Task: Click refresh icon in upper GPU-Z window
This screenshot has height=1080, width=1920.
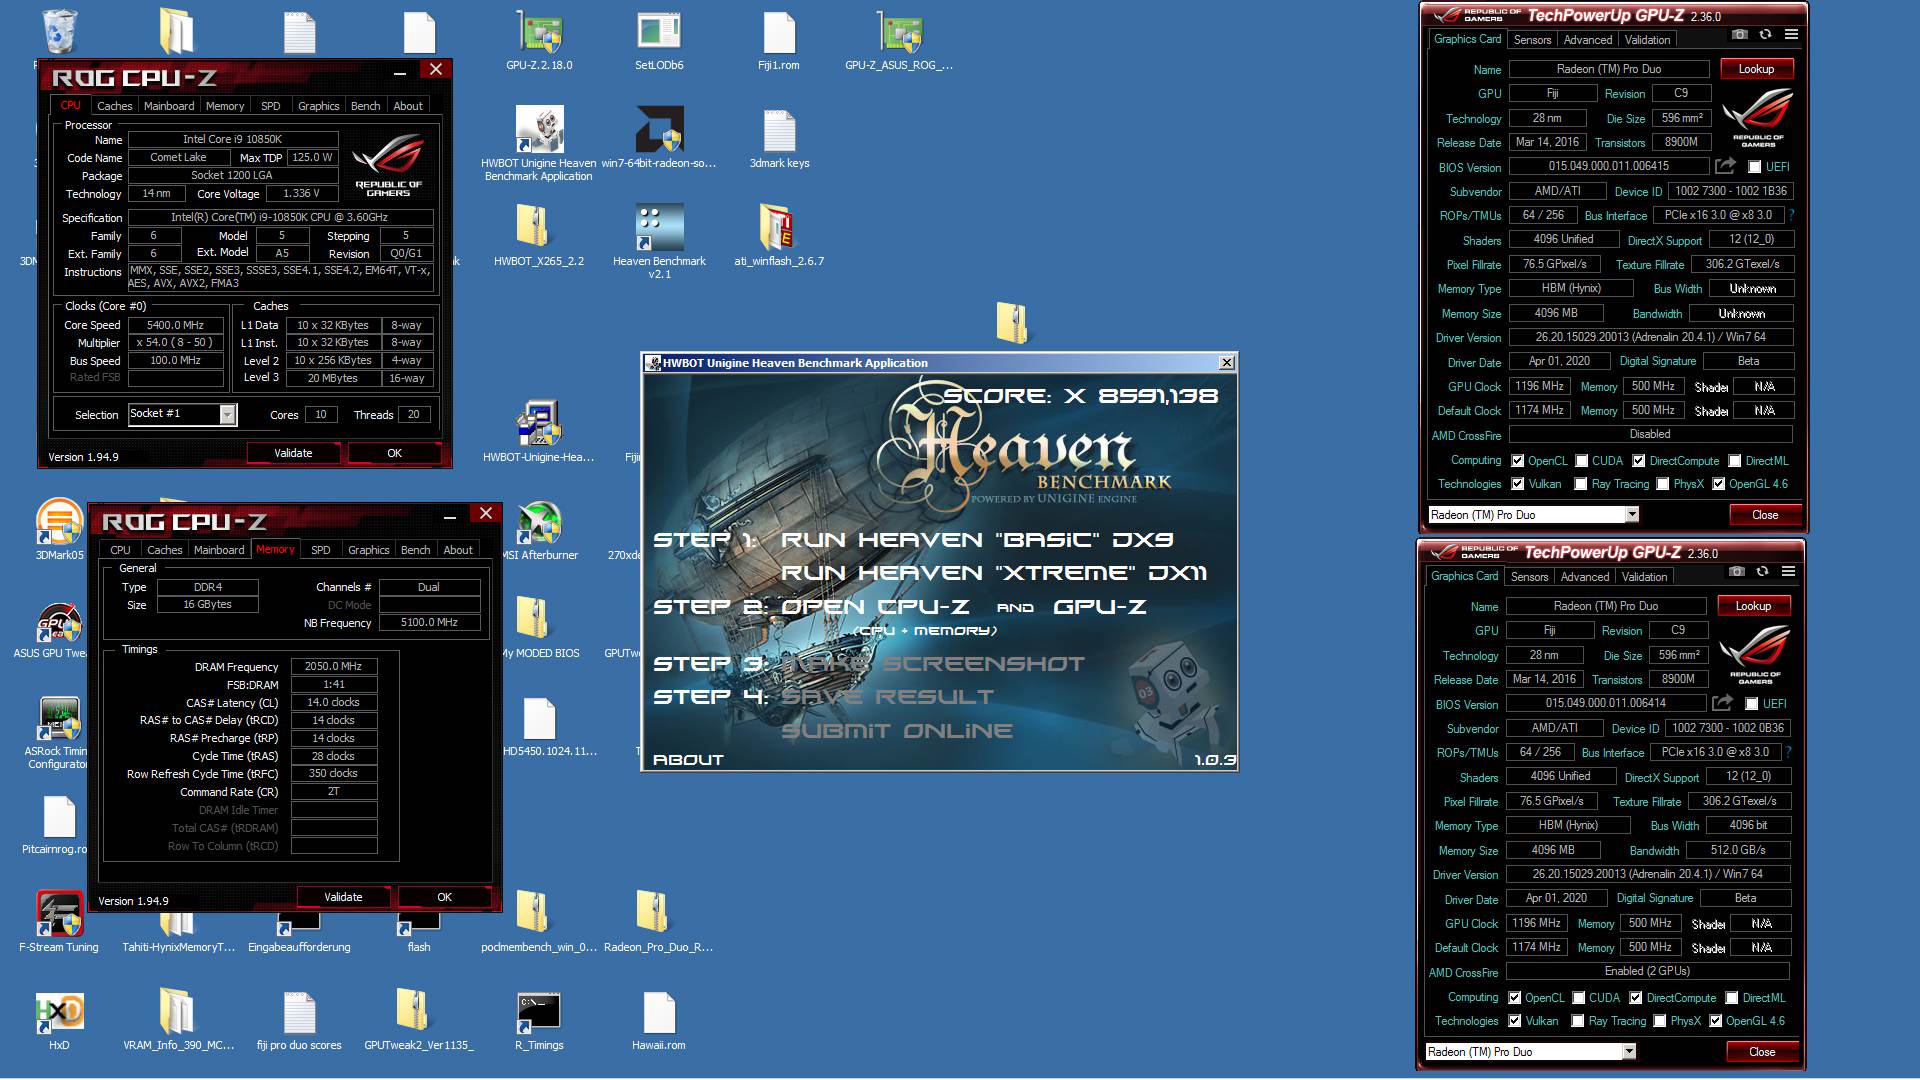Action: 1766,34
